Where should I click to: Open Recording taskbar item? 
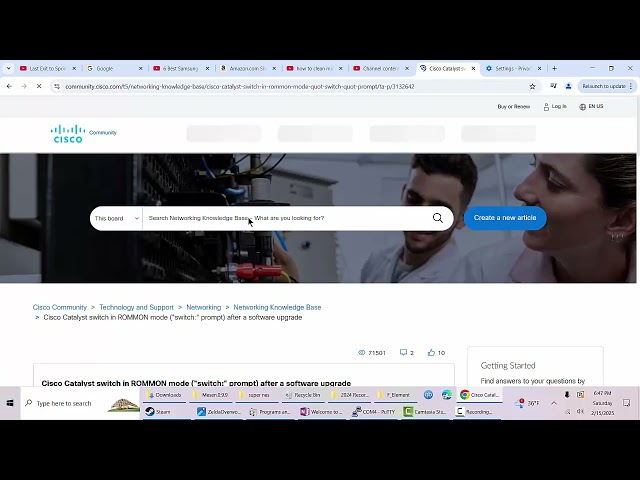click(474, 411)
